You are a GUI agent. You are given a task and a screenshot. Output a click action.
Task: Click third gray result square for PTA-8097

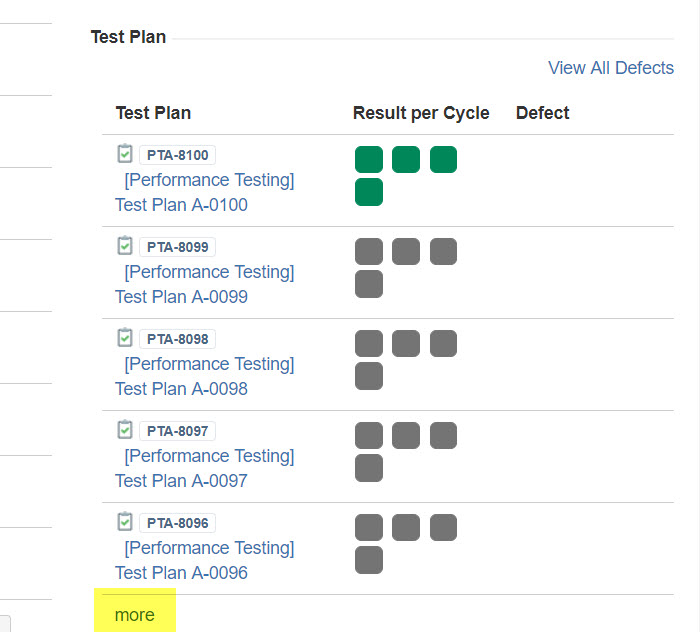click(x=443, y=436)
